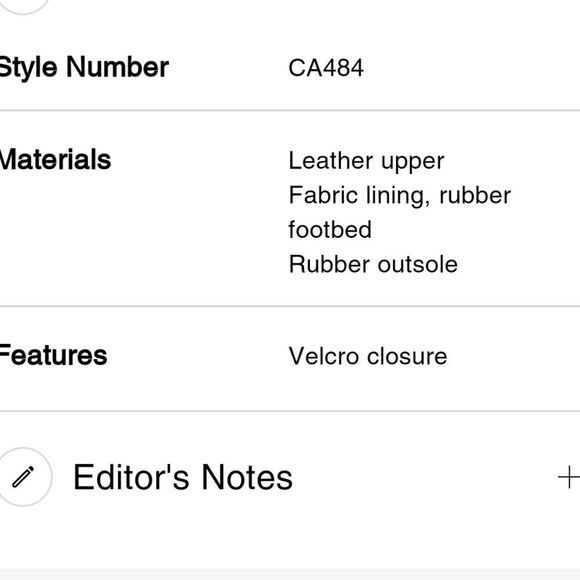
Task: Select the Leather upper text line
Action: pyautogui.click(x=366, y=161)
